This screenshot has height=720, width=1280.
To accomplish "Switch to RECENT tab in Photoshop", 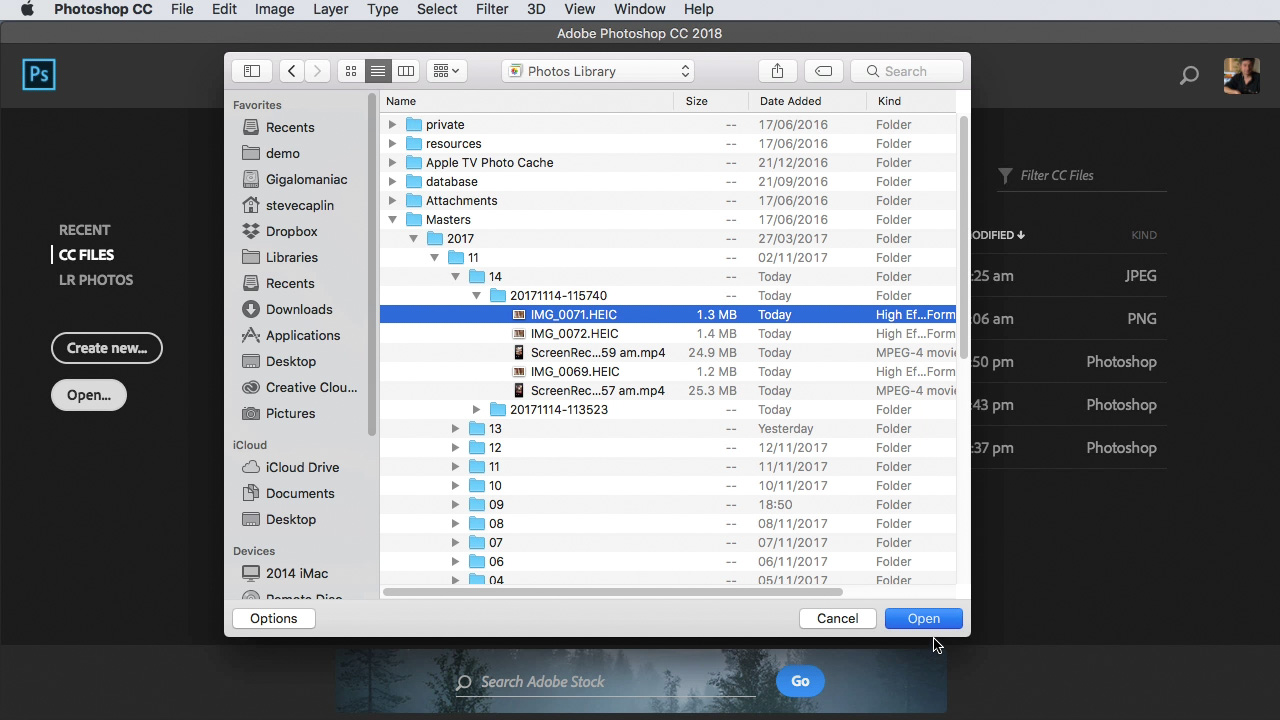I will pos(84,230).
